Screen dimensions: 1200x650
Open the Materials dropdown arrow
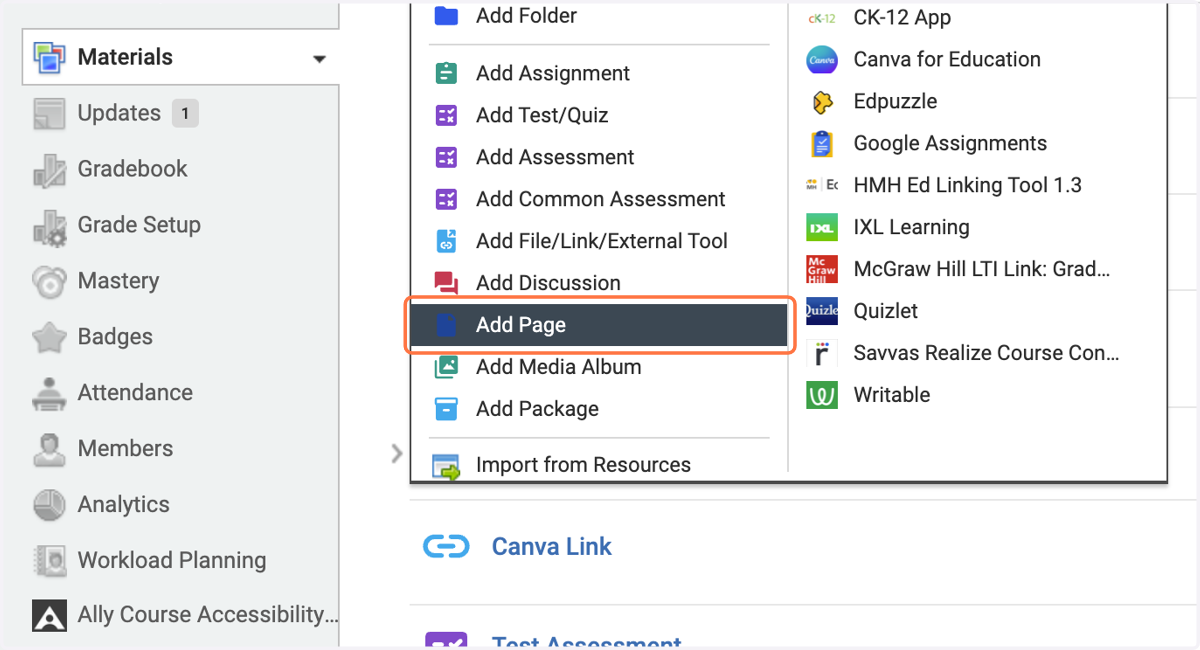coord(319,59)
